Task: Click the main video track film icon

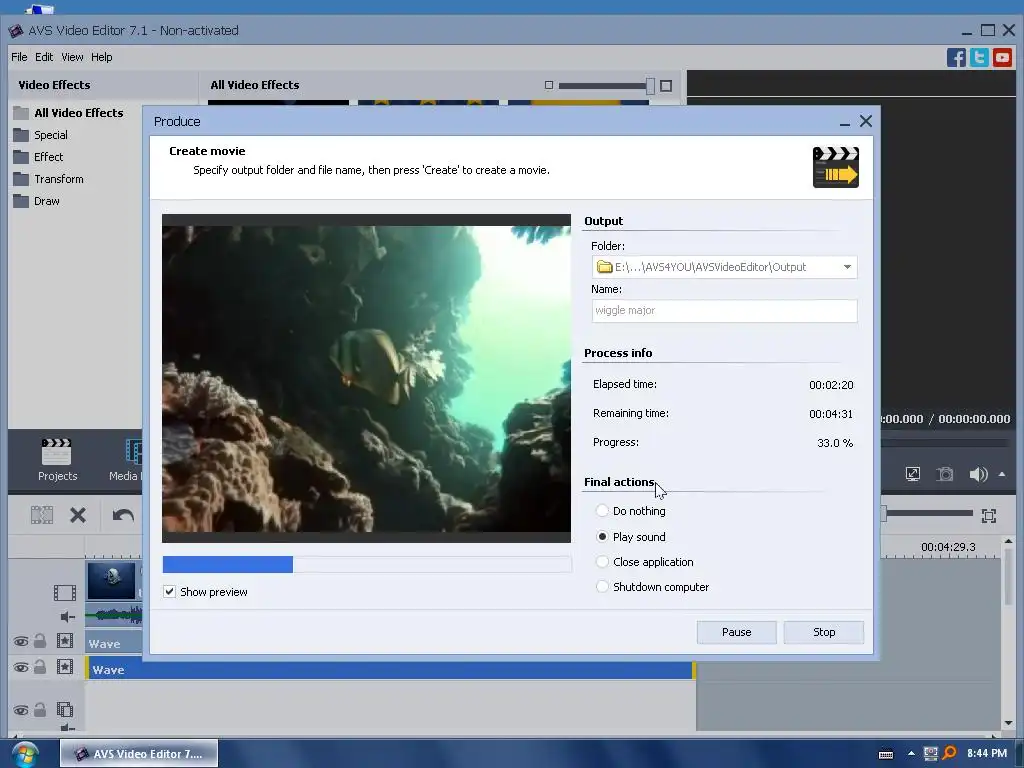Action: tap(65, 593)
